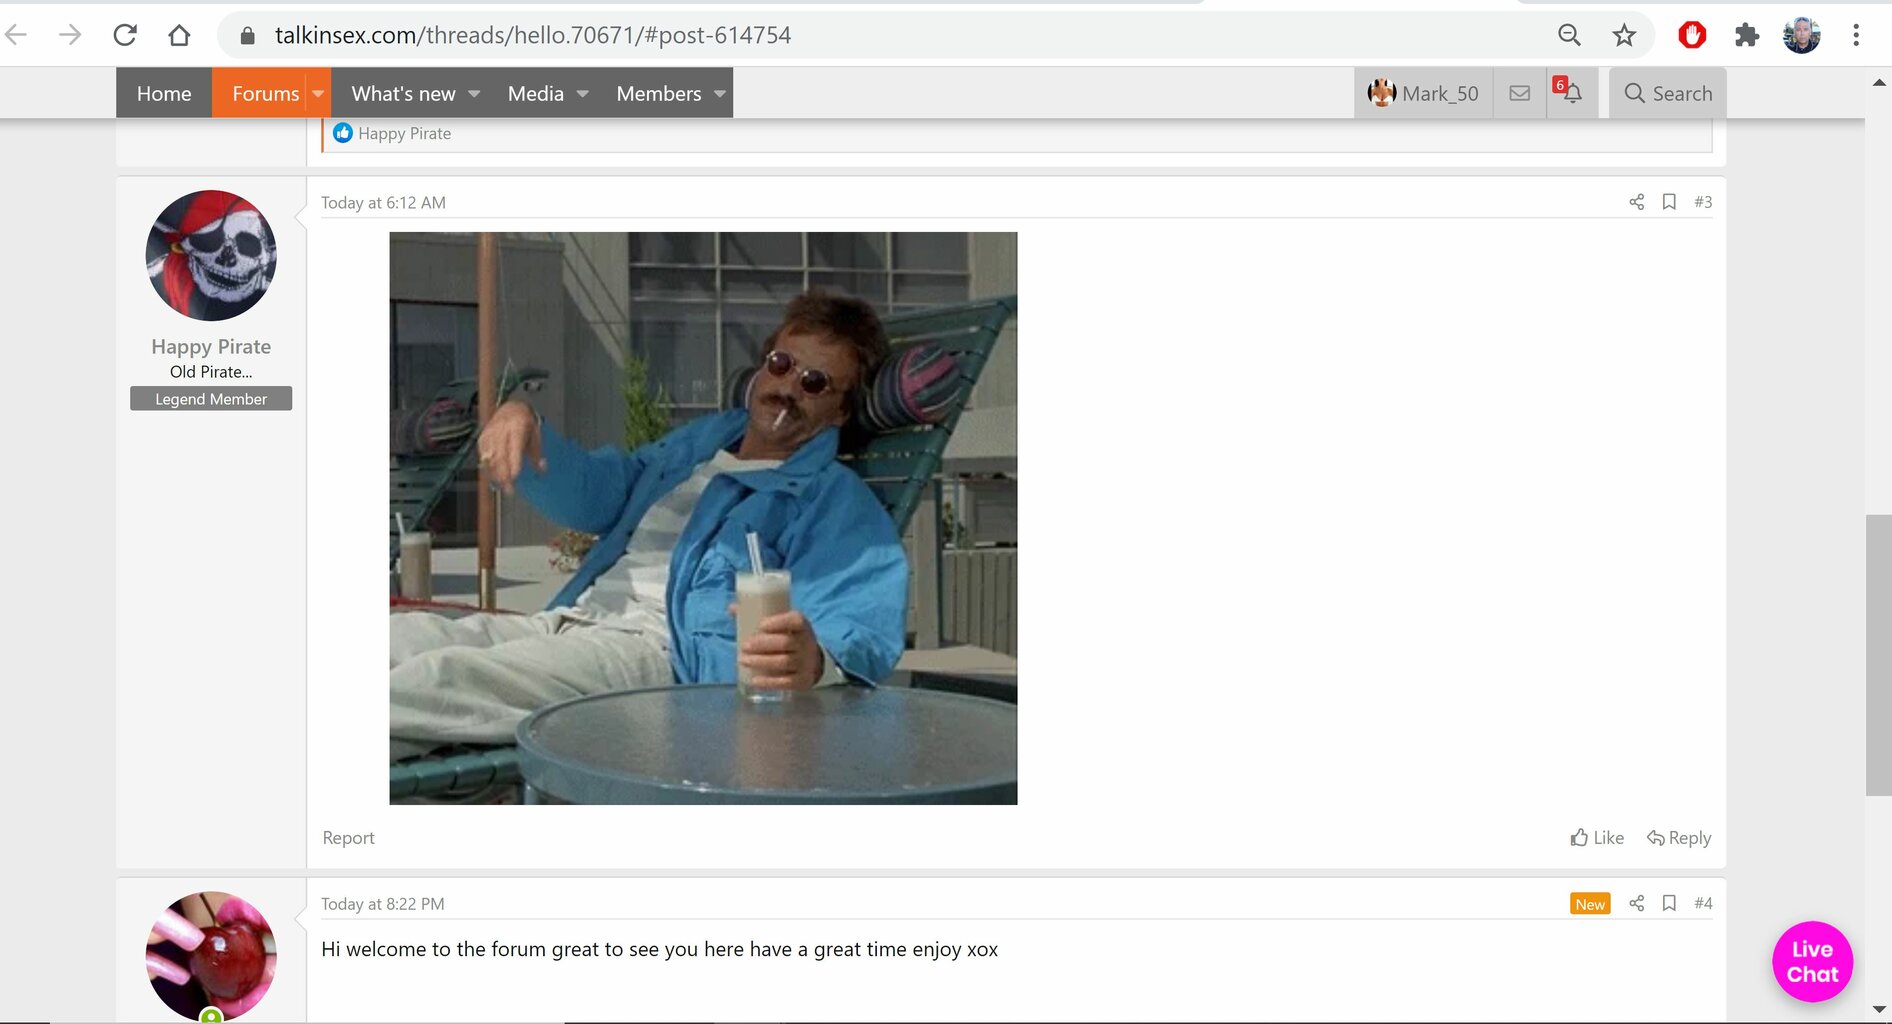The height and width of the screenshot is (1024, 1892).
Task: Go to the Home tab
Action: click(x=164, y=93)
